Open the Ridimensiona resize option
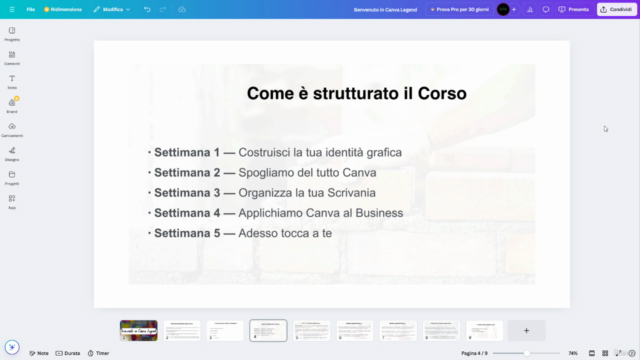Viewport: 640px width, 360px height. (63, 9)
